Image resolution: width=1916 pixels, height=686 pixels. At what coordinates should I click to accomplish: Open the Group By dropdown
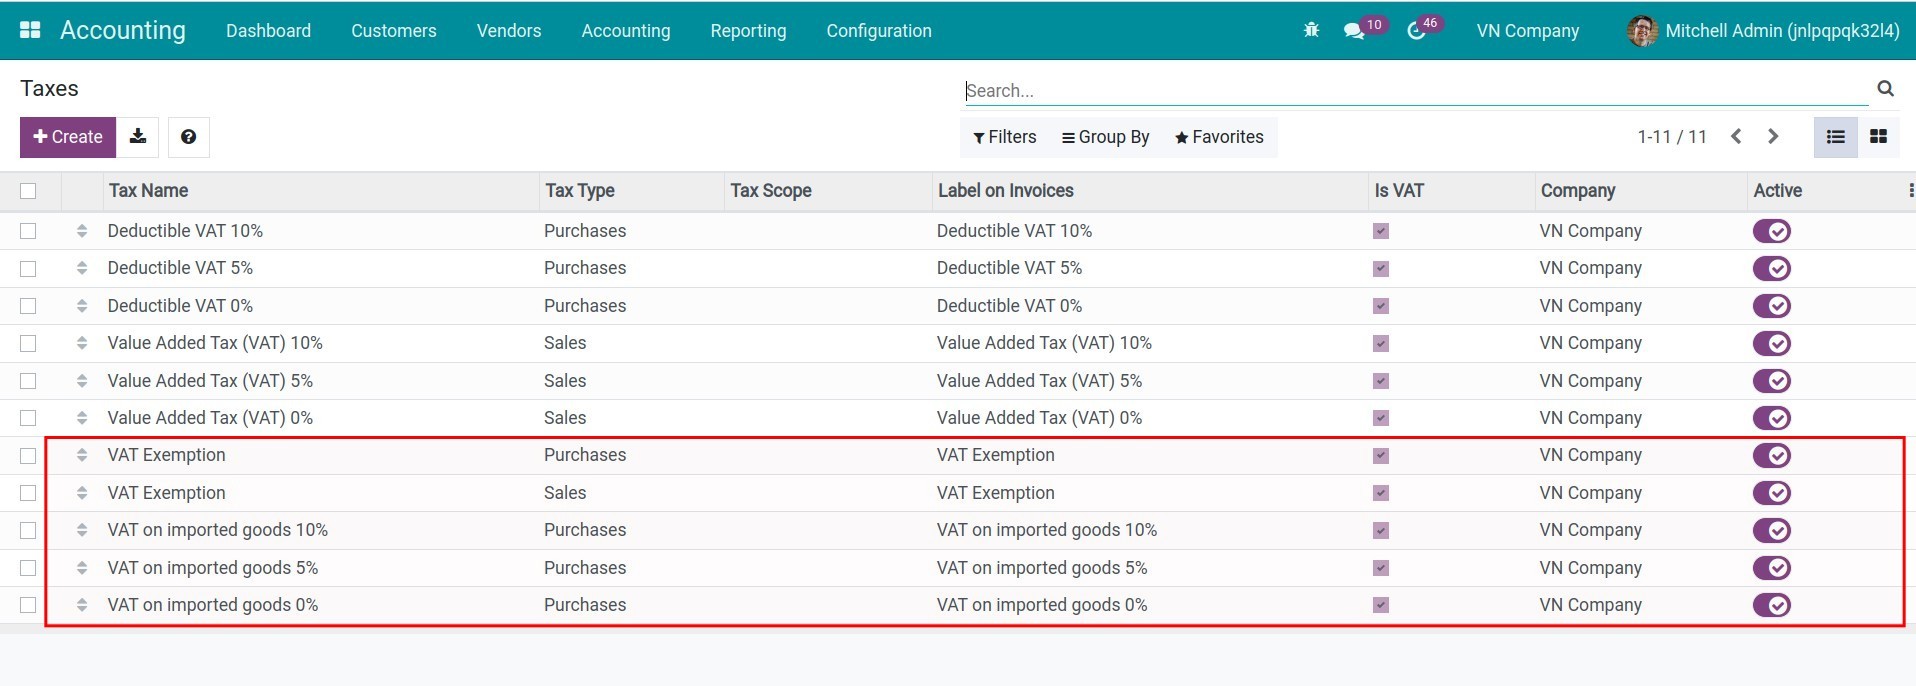point(1105,137)
